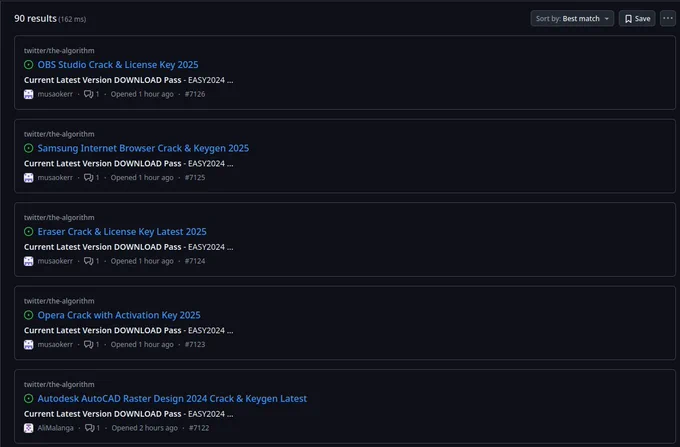Click the #7126 issue number
Image resolution: width=680 pixels, height=447 pixels.
[x=195, y=94]
